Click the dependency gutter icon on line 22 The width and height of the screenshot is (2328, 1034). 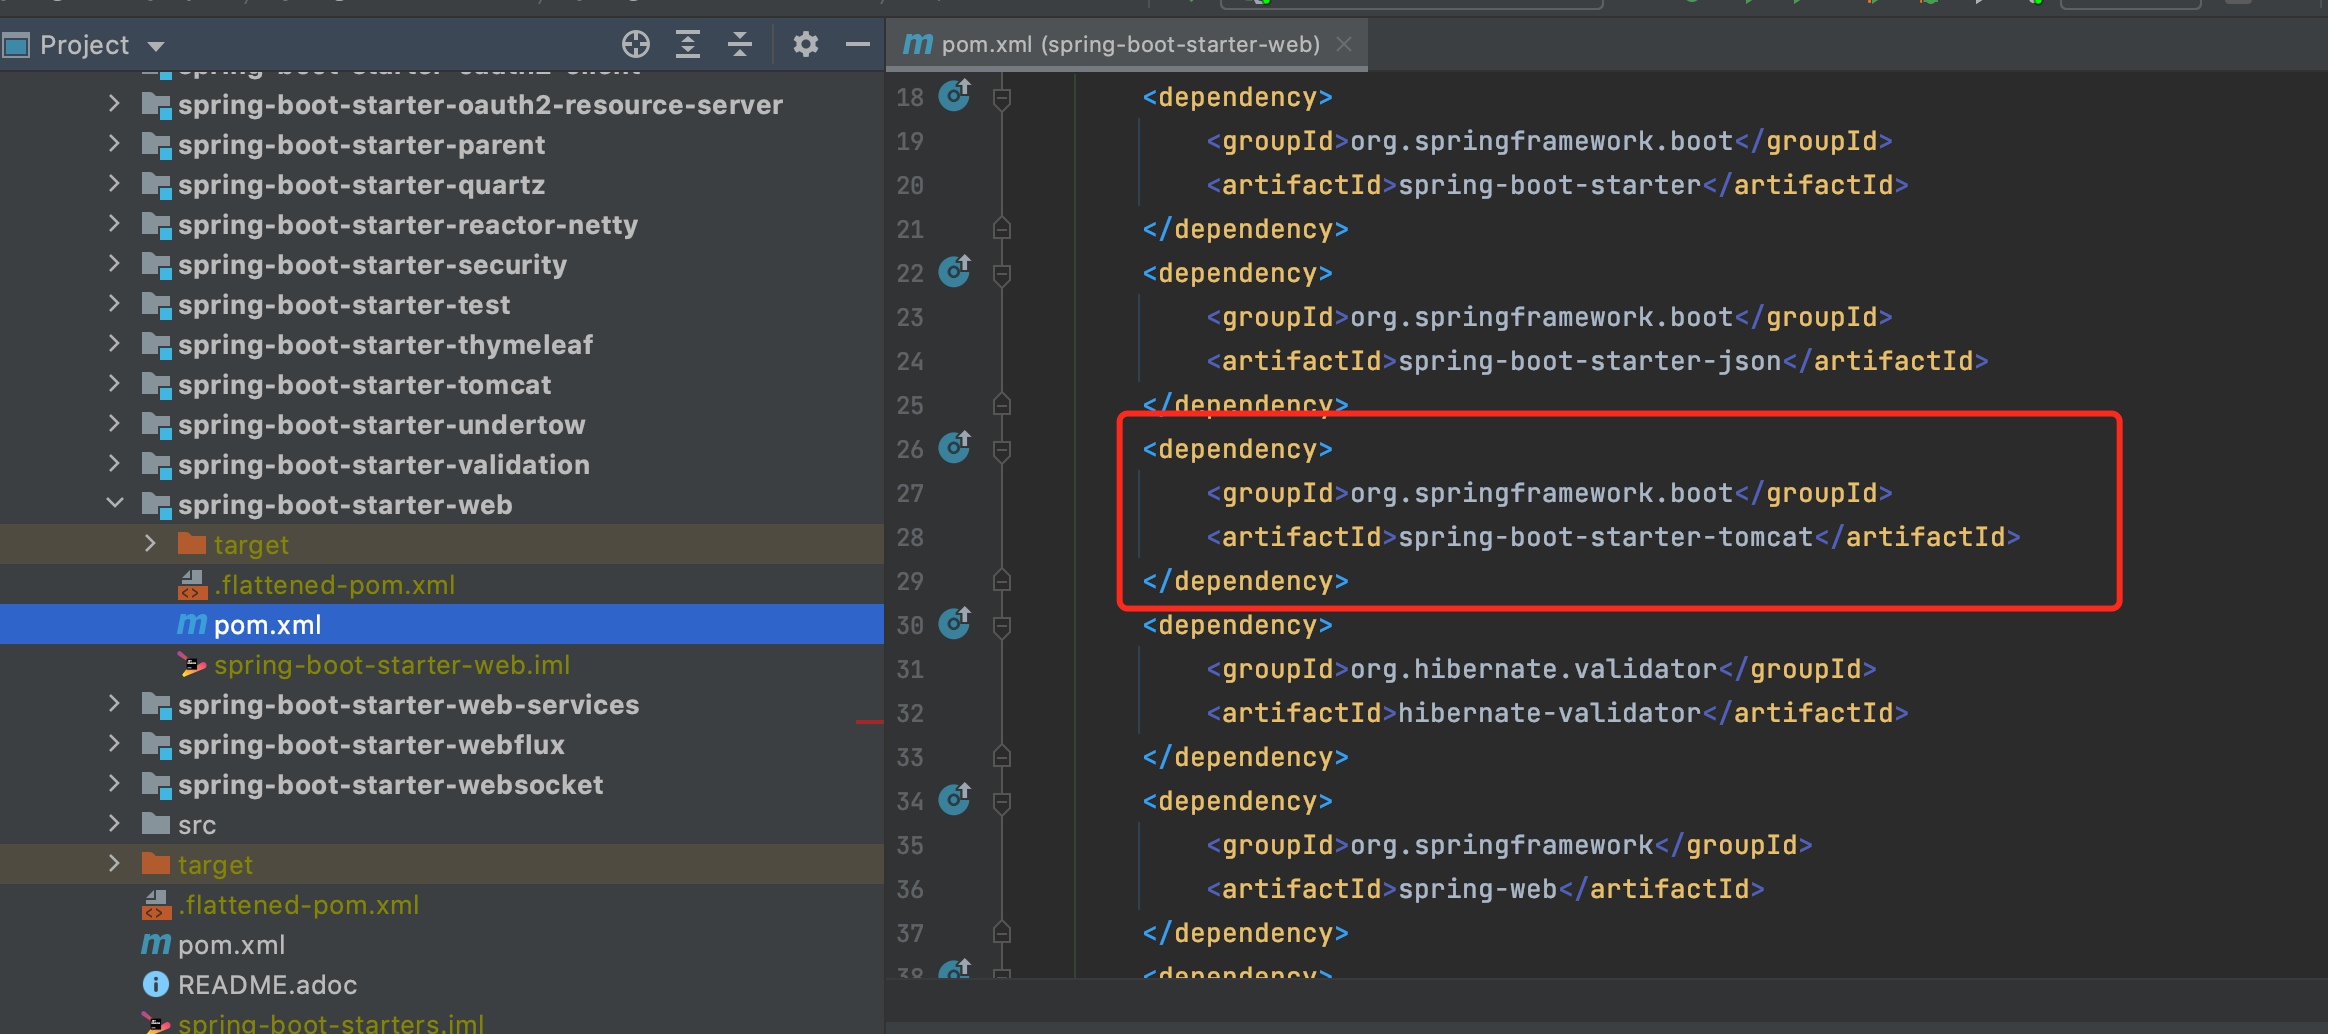coord(955,271)
